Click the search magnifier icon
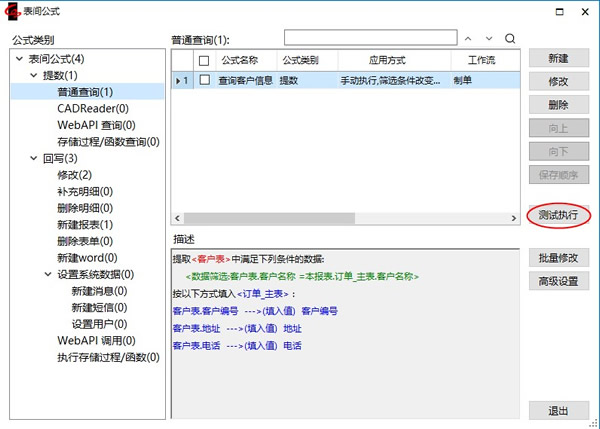This screenshot has width=600, height=429. click(510, 38)
